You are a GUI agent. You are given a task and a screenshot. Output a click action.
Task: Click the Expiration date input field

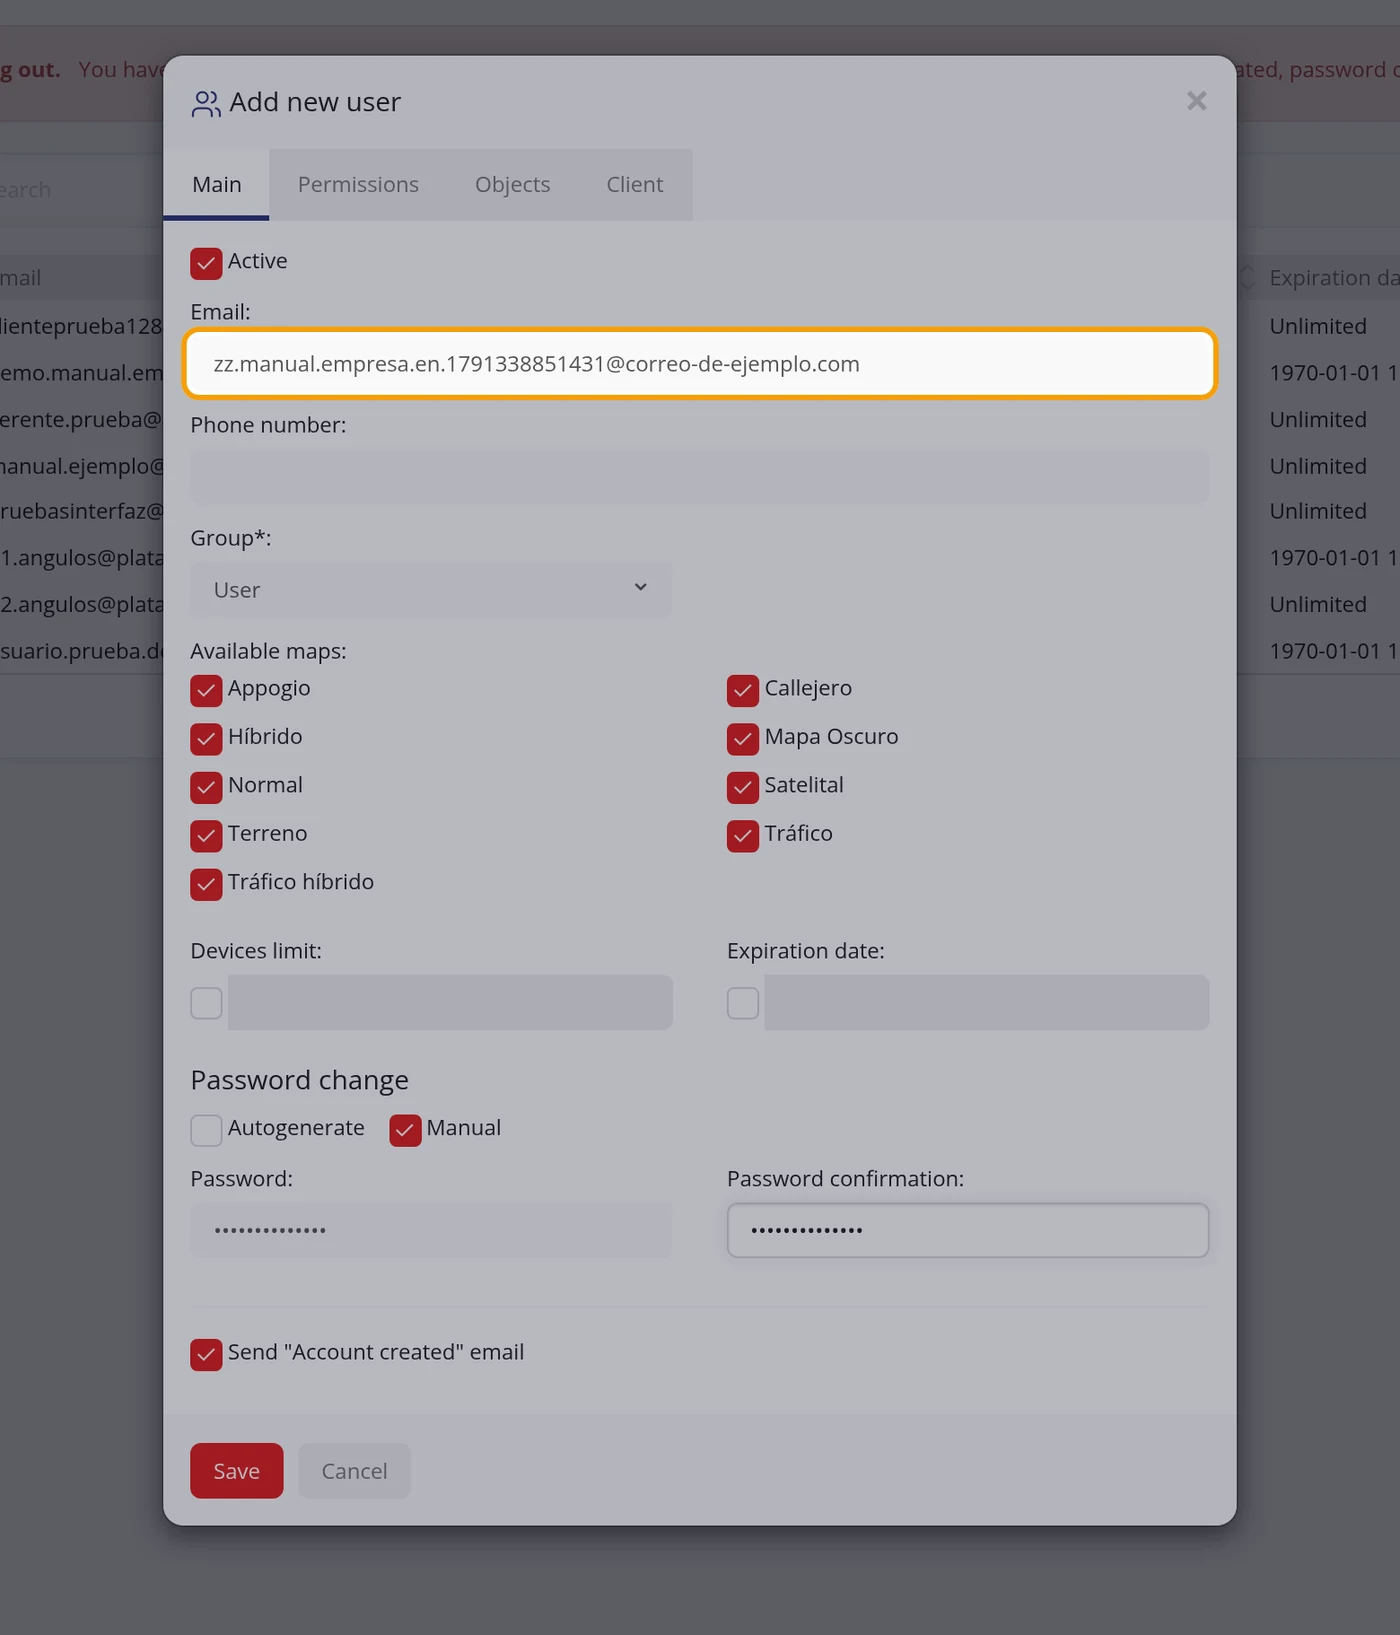[x=987, y=1002]
